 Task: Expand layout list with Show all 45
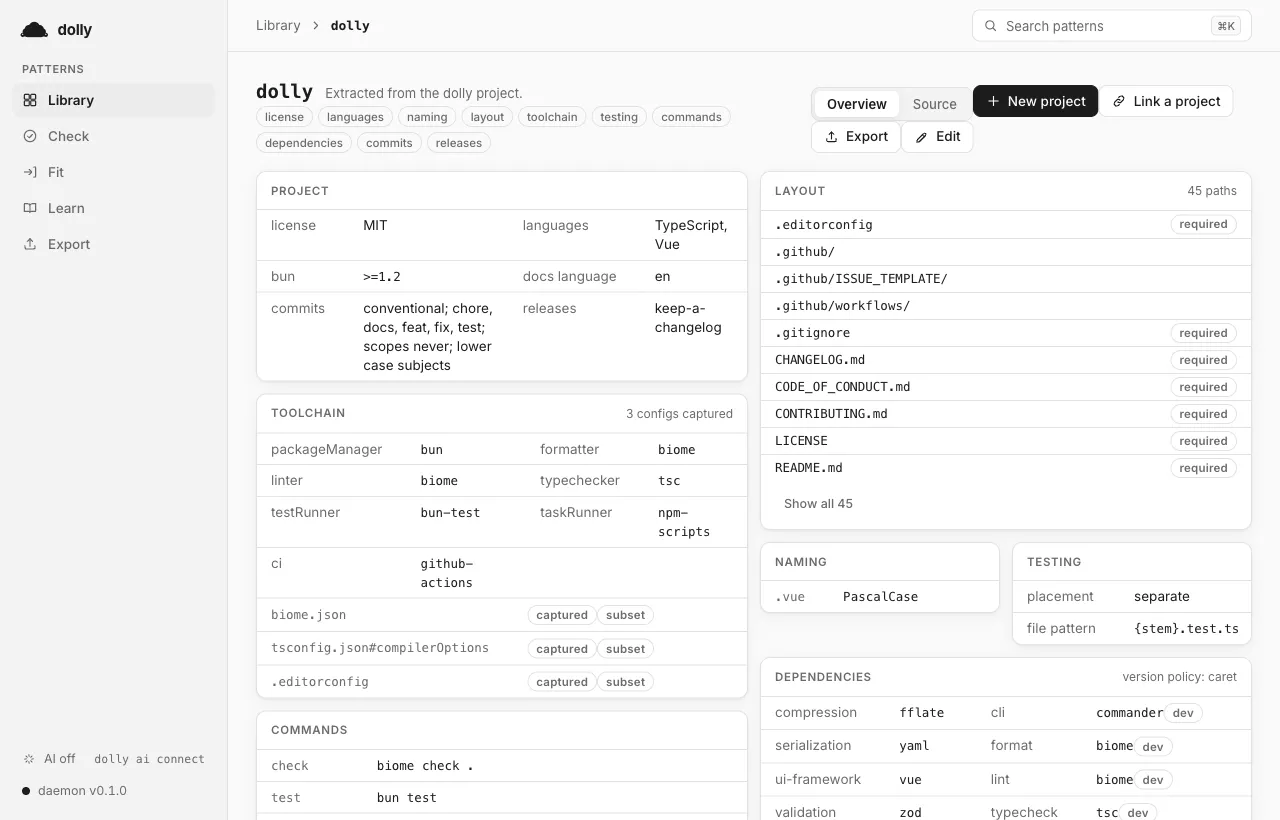point(818,504)
